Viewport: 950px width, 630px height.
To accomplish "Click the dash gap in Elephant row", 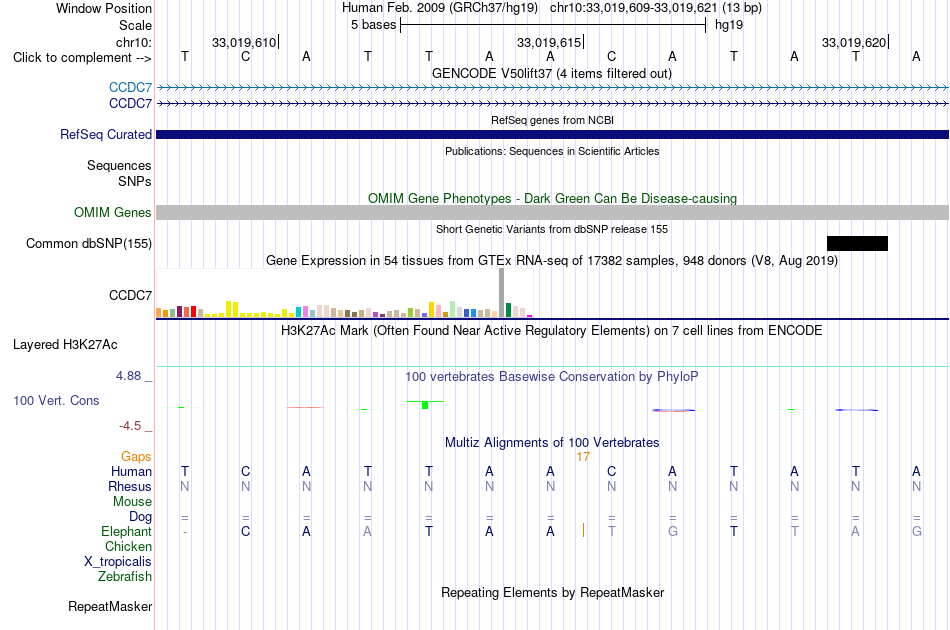I will click(x=185, y=531).
